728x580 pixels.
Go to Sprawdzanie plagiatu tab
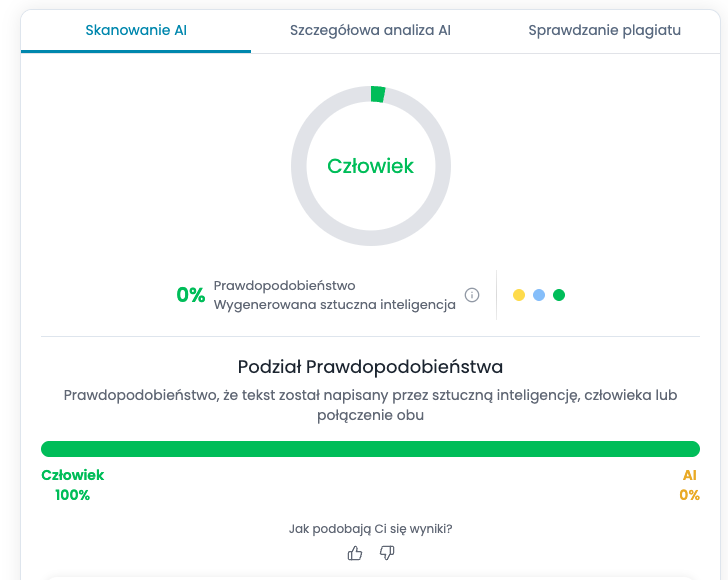click(604, 30)
